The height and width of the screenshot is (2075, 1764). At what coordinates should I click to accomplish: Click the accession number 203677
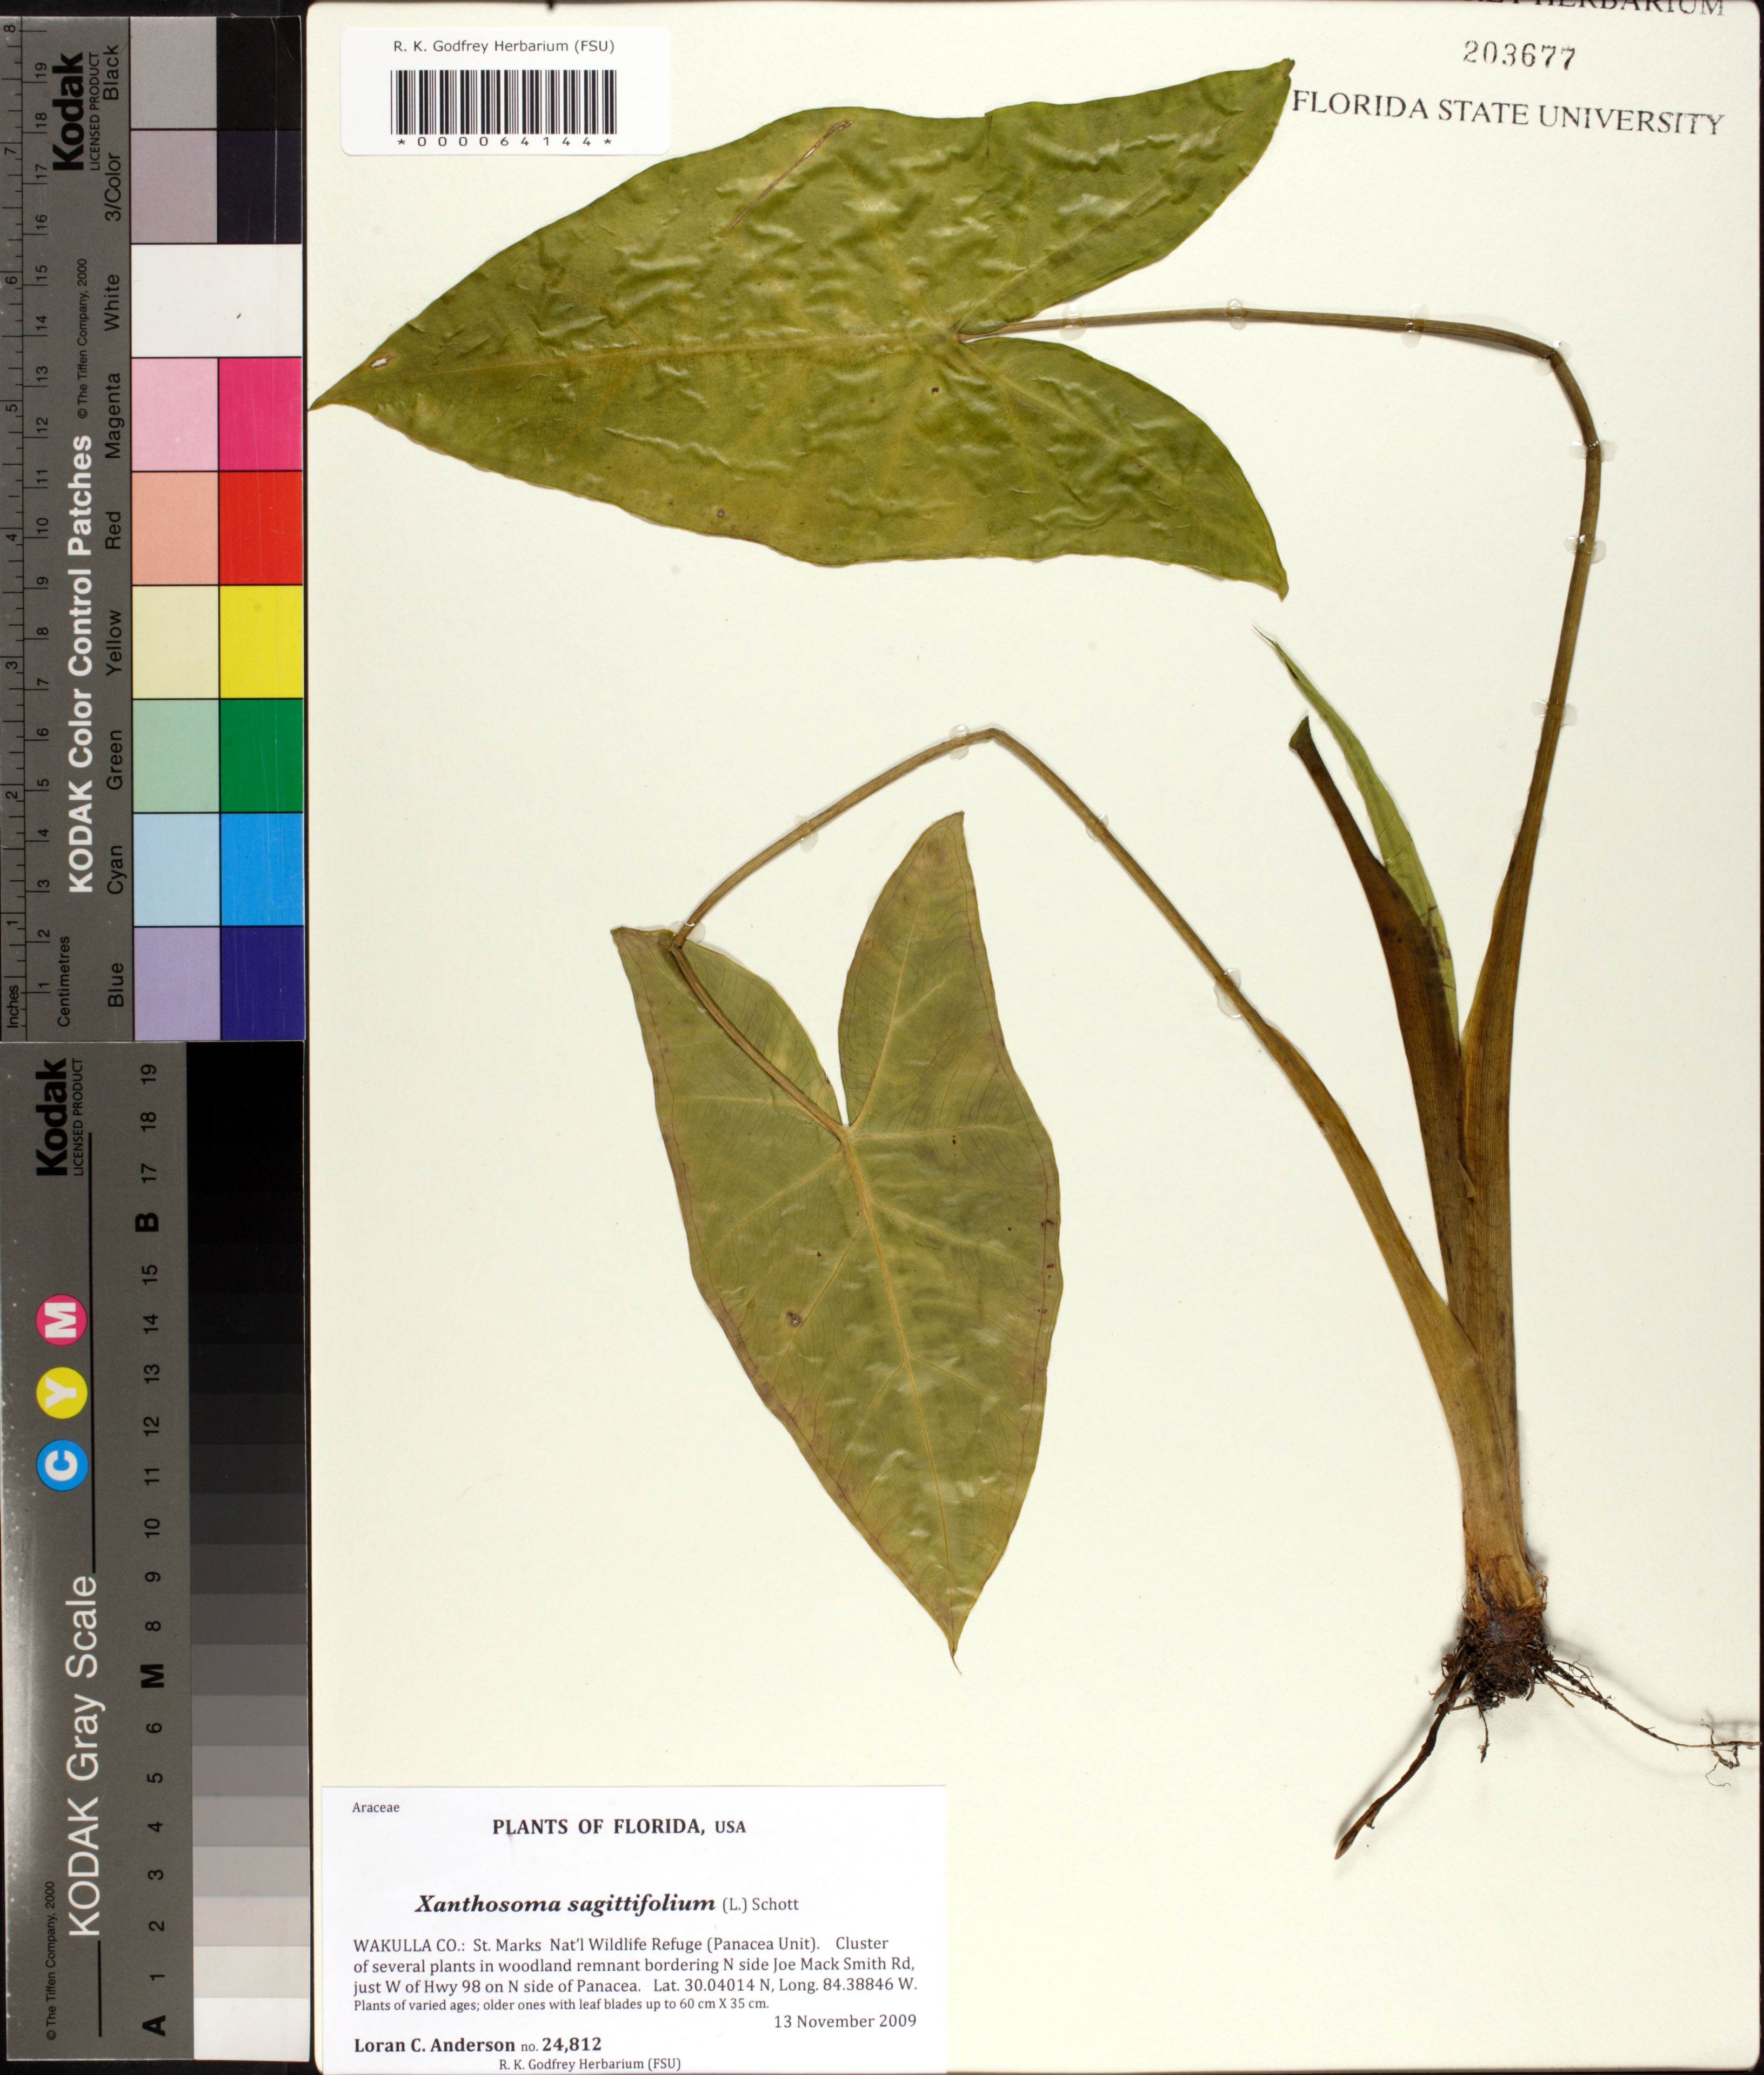[1519, 55]
